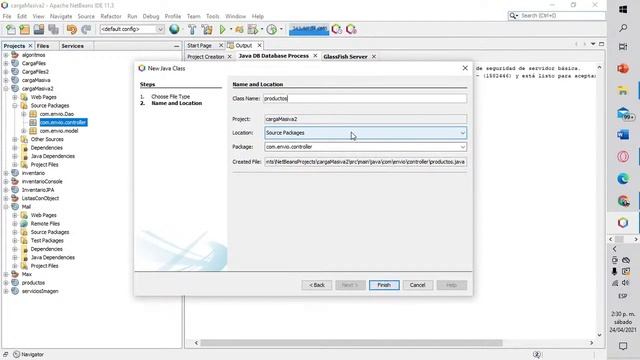Open the configuration dropdown showing default config

132,29
